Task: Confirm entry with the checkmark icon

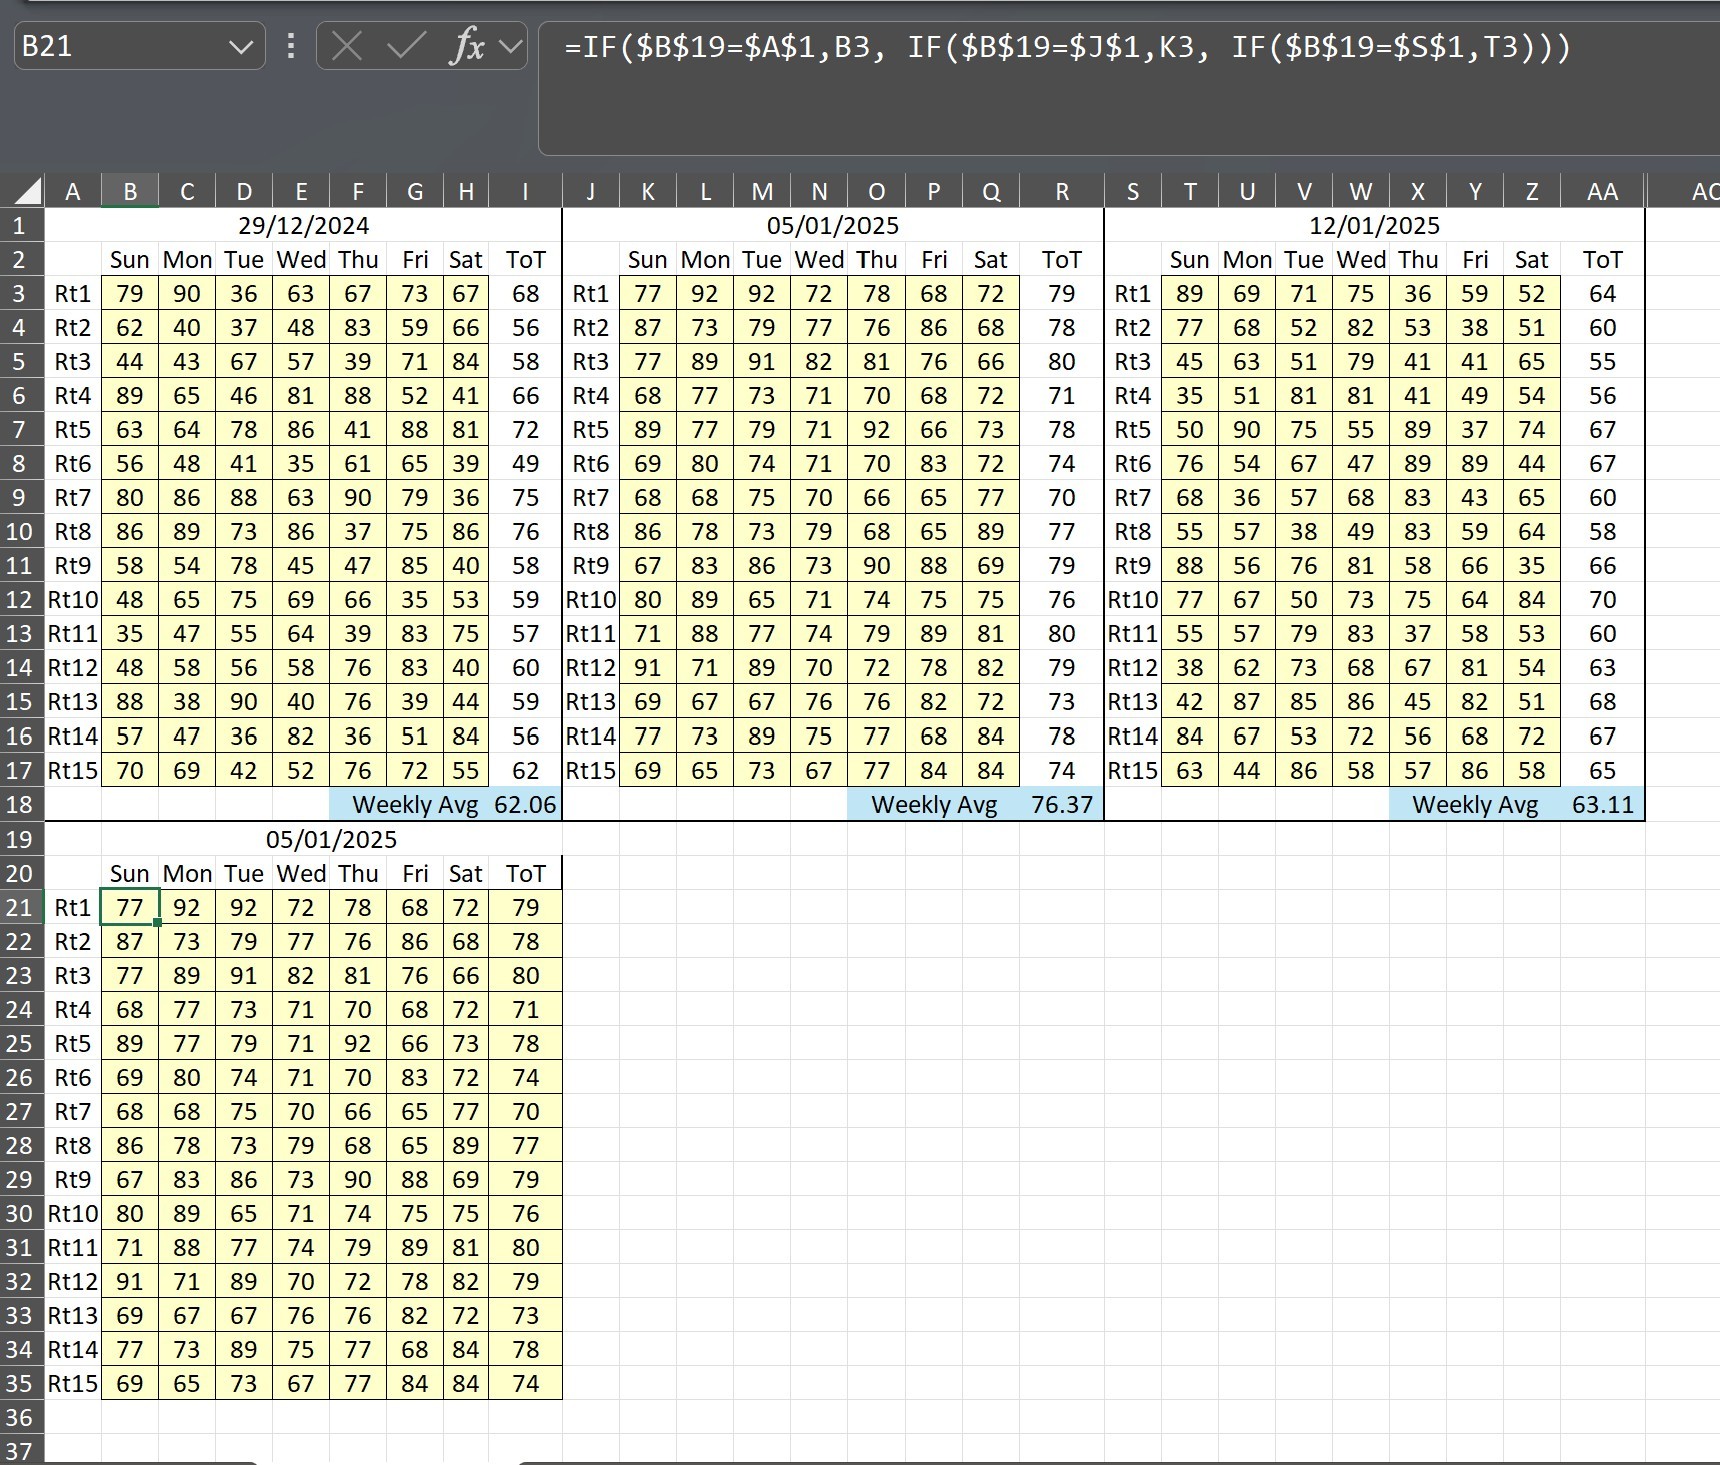Action: click(x=406, y=46)
